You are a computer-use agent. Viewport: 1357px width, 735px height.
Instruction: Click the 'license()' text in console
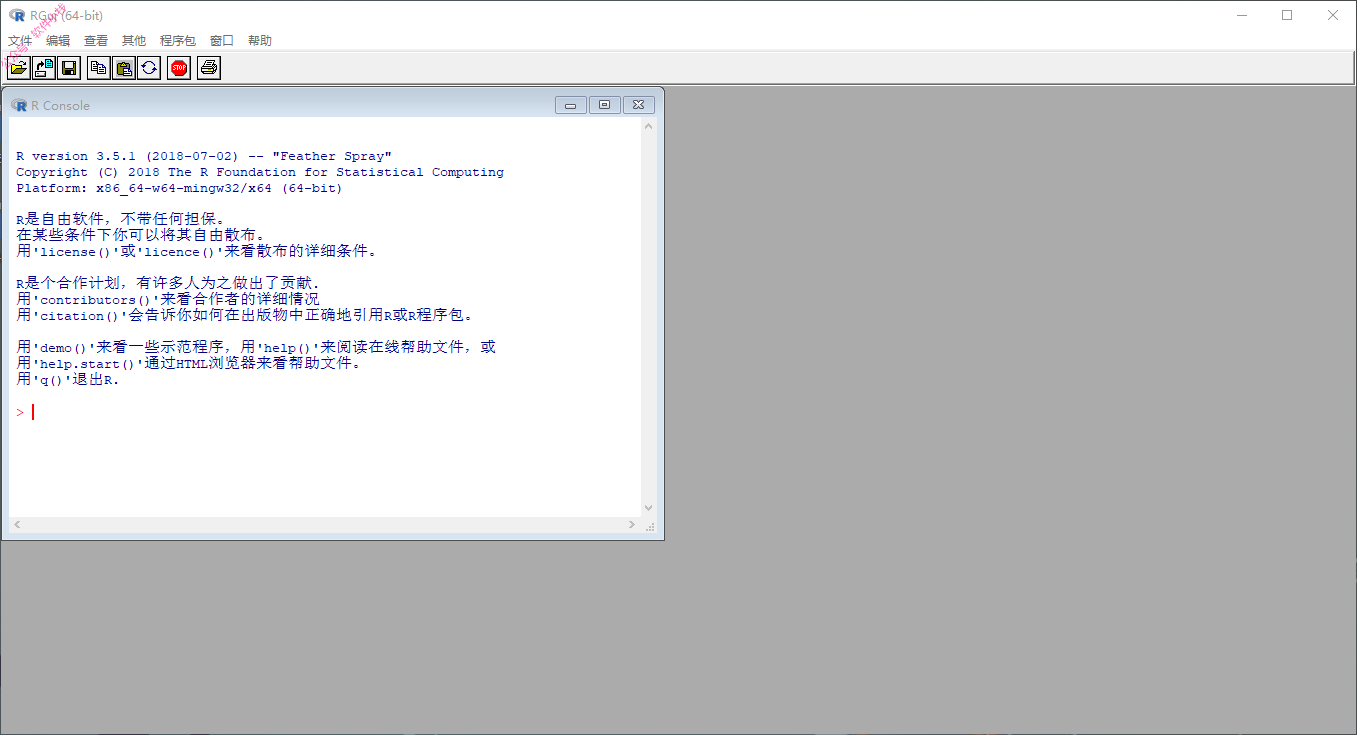(x=76, y=252)
